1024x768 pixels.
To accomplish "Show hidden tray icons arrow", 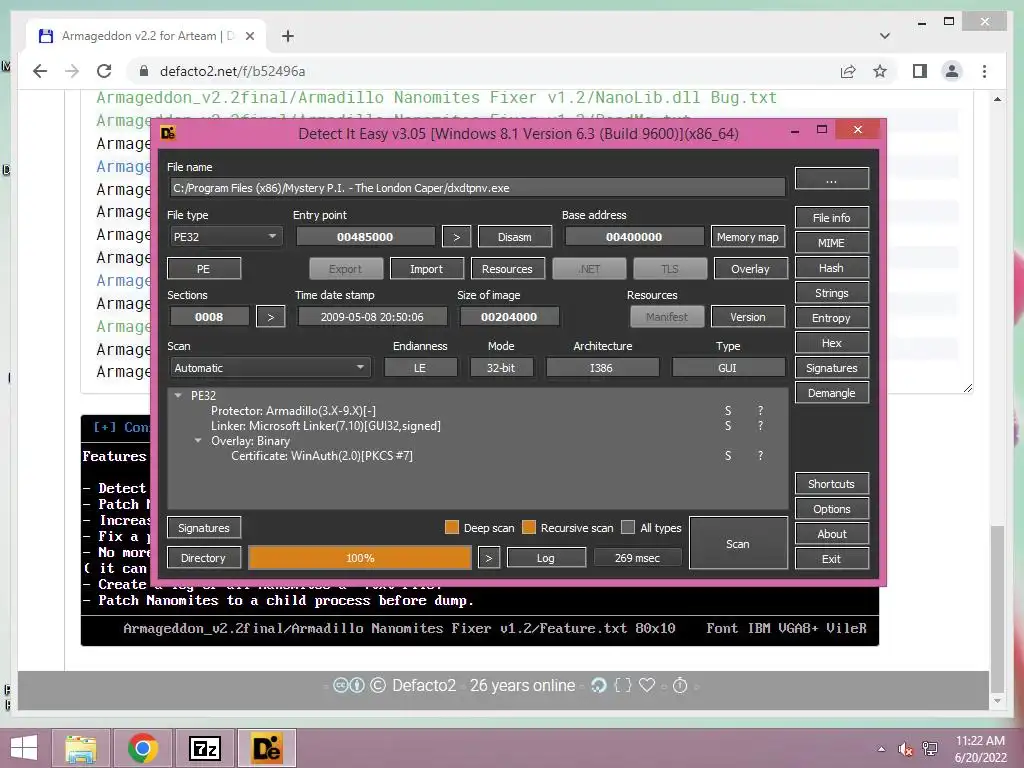I will 882,749.
